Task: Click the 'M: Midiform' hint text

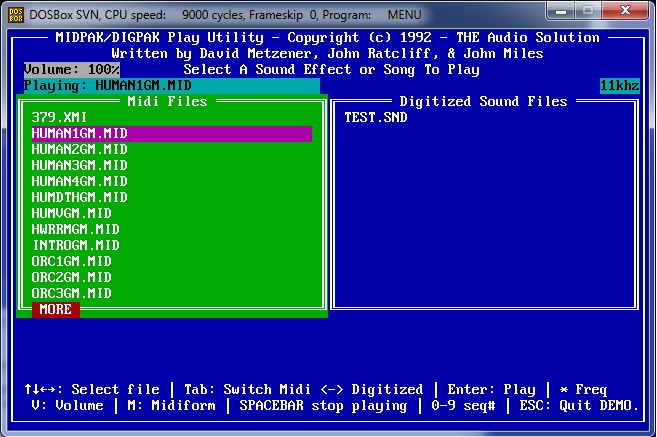Action: (171, 406)
